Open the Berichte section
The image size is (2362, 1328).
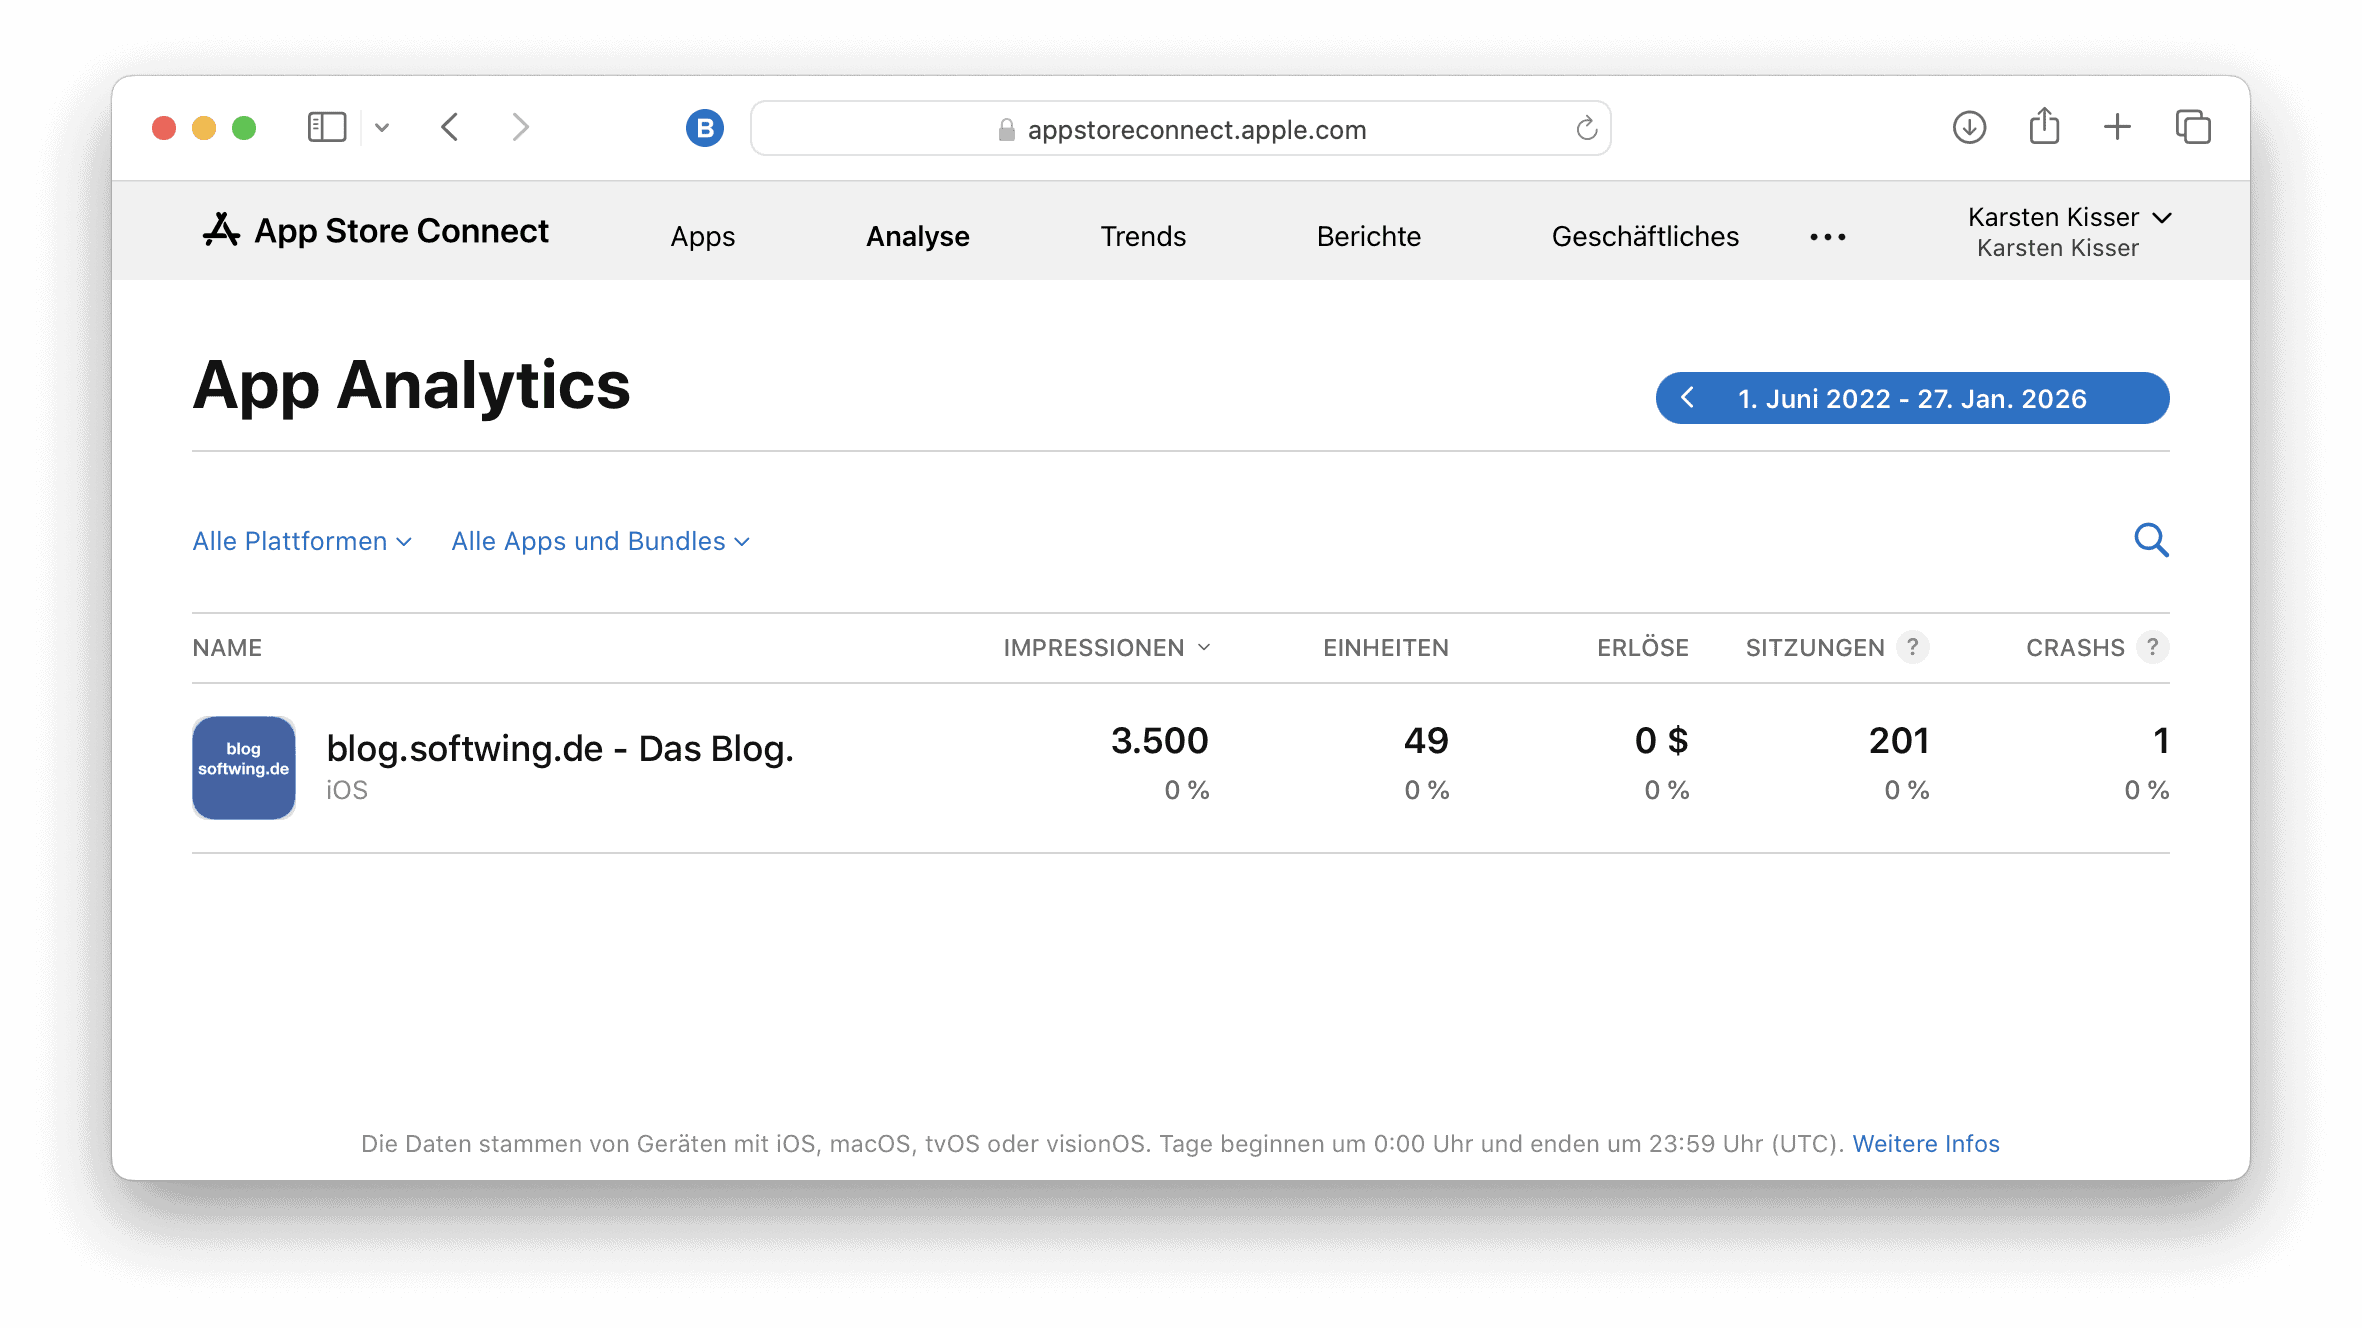[1368, 236]
